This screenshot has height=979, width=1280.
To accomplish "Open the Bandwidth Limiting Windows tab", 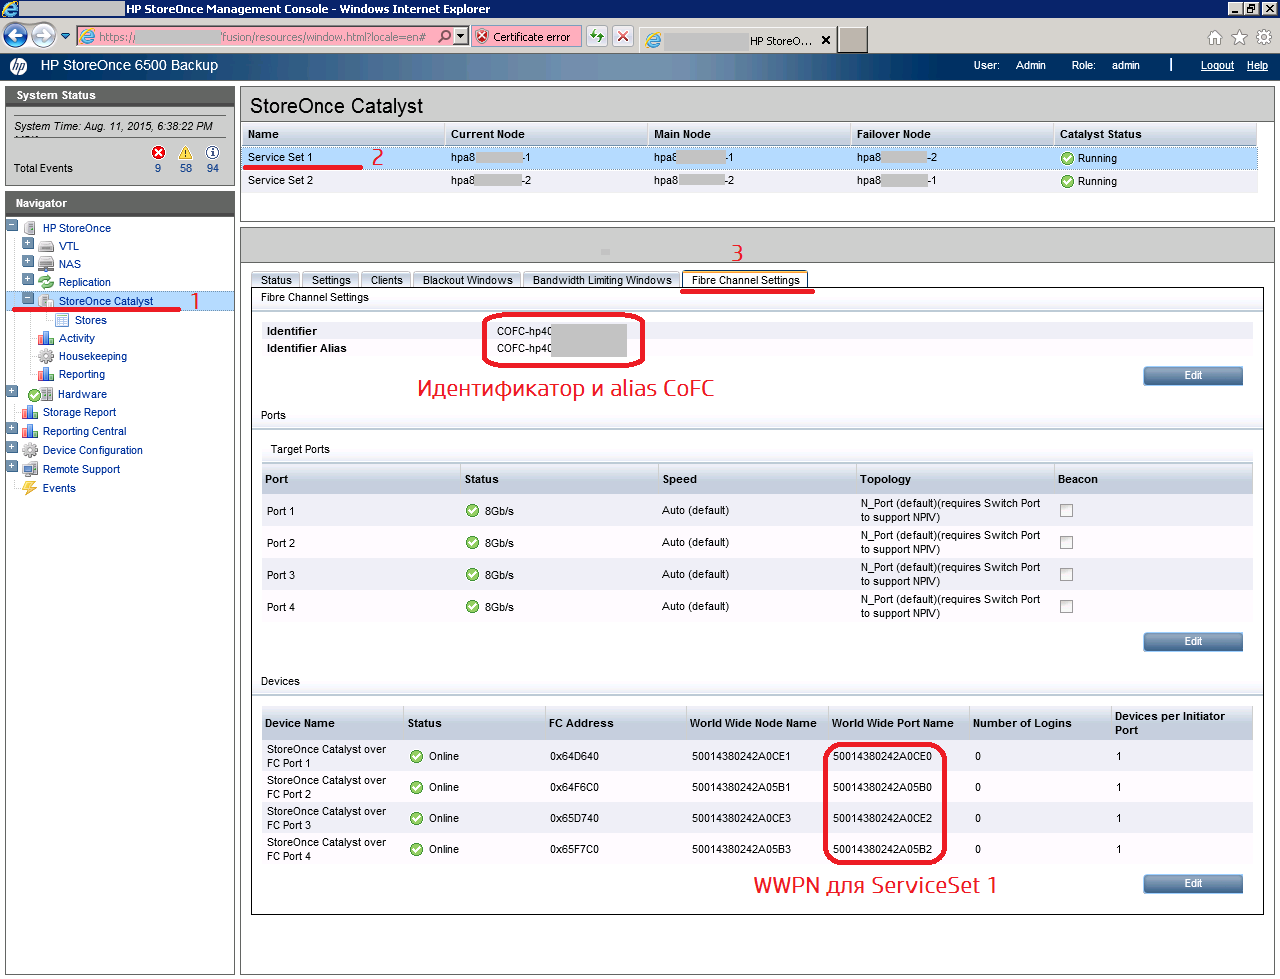I will click(x=602, y=280).
